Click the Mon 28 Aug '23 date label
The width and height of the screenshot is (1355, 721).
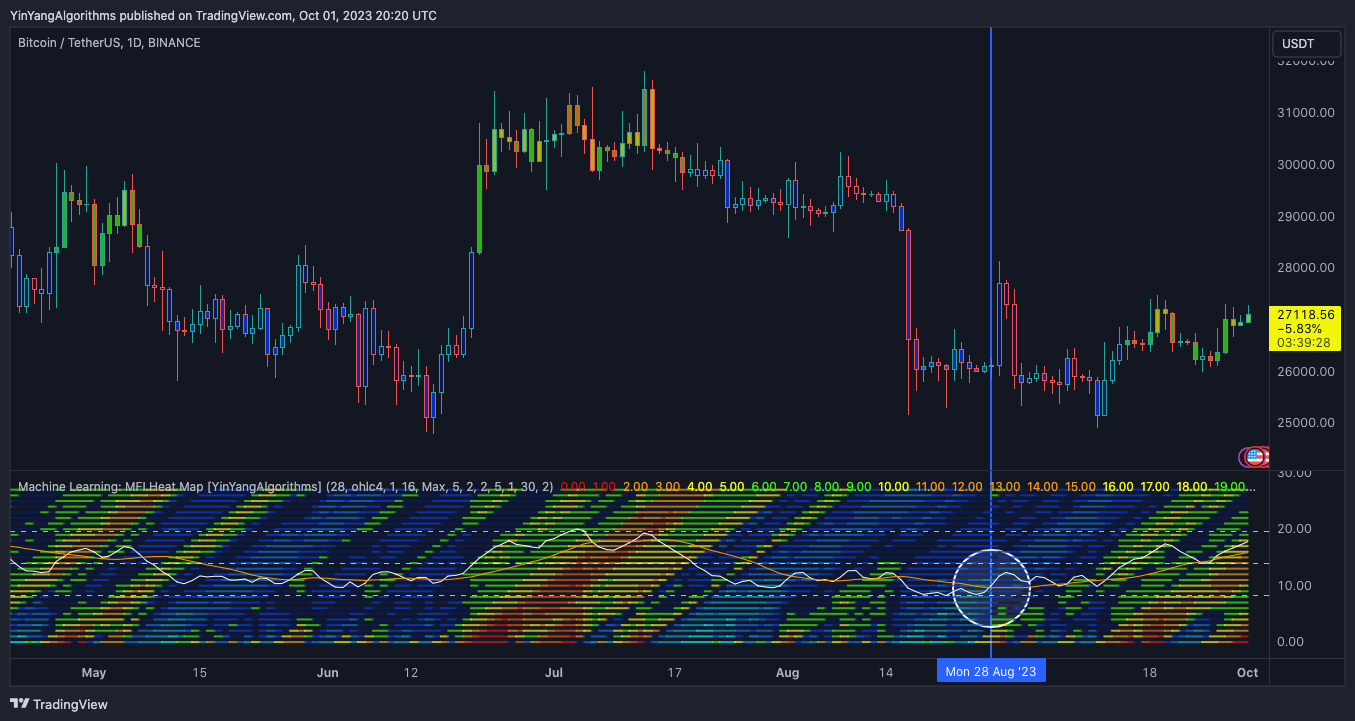(991, 672)
